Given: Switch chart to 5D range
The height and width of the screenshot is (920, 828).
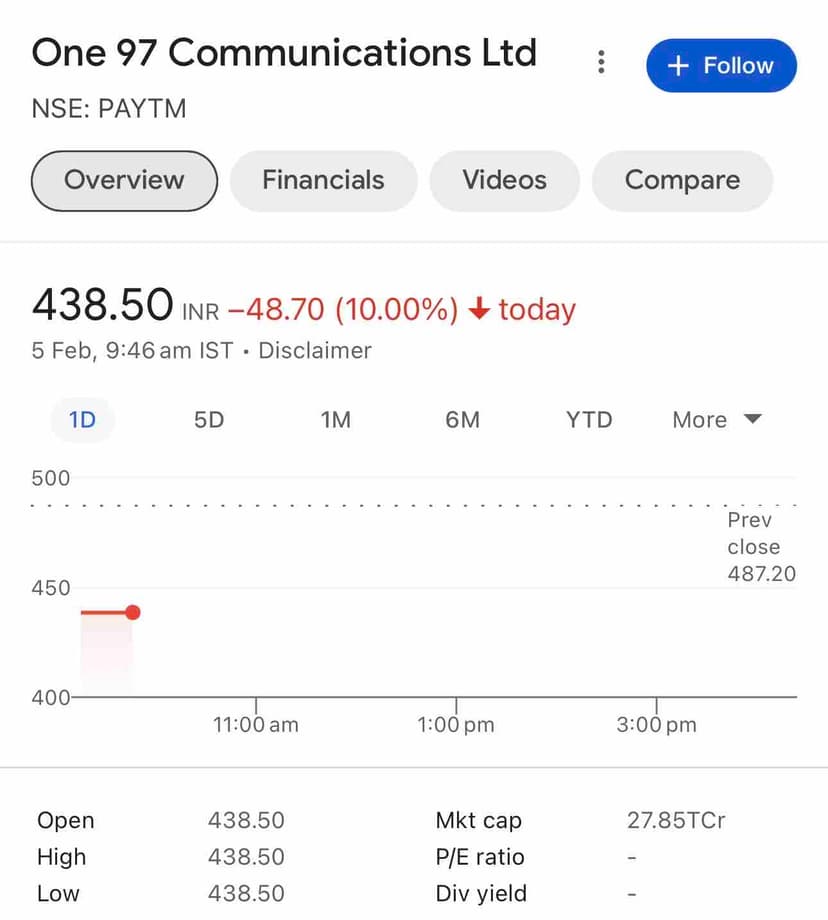Looking at the screenshot, I should [x=209, y=420].
